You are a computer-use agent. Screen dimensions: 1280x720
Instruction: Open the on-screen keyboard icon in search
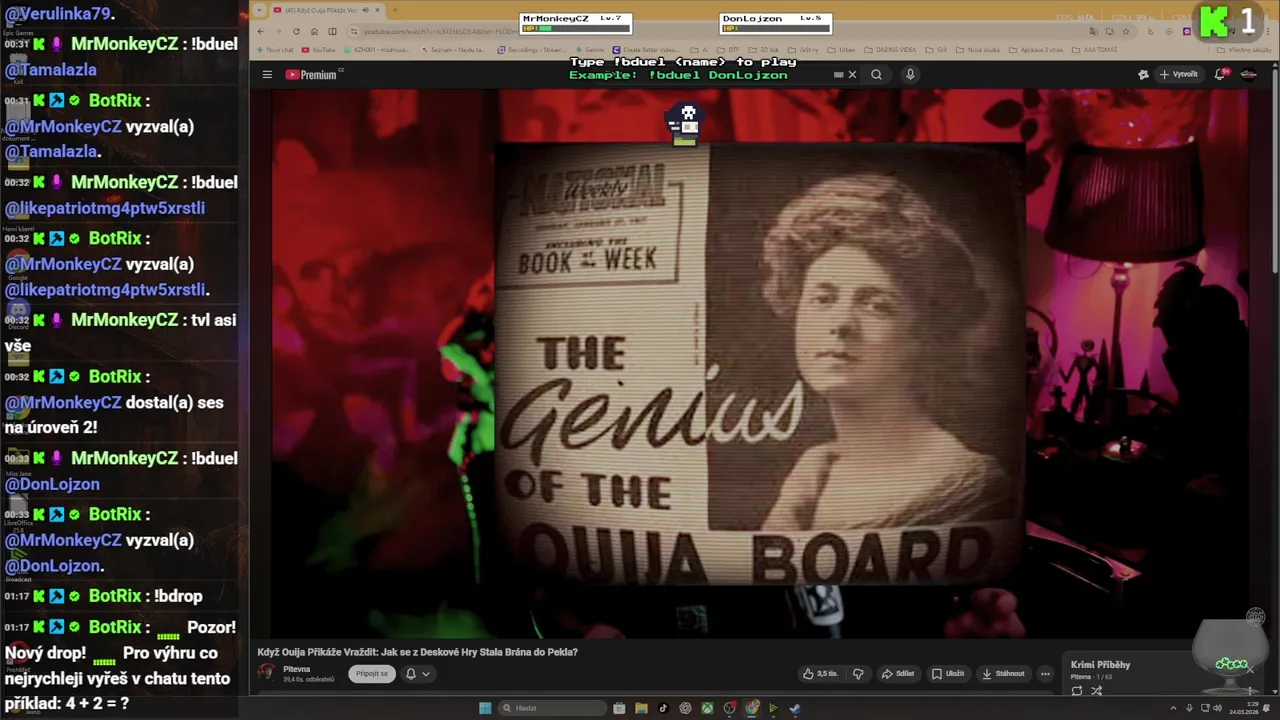(839, 74)
